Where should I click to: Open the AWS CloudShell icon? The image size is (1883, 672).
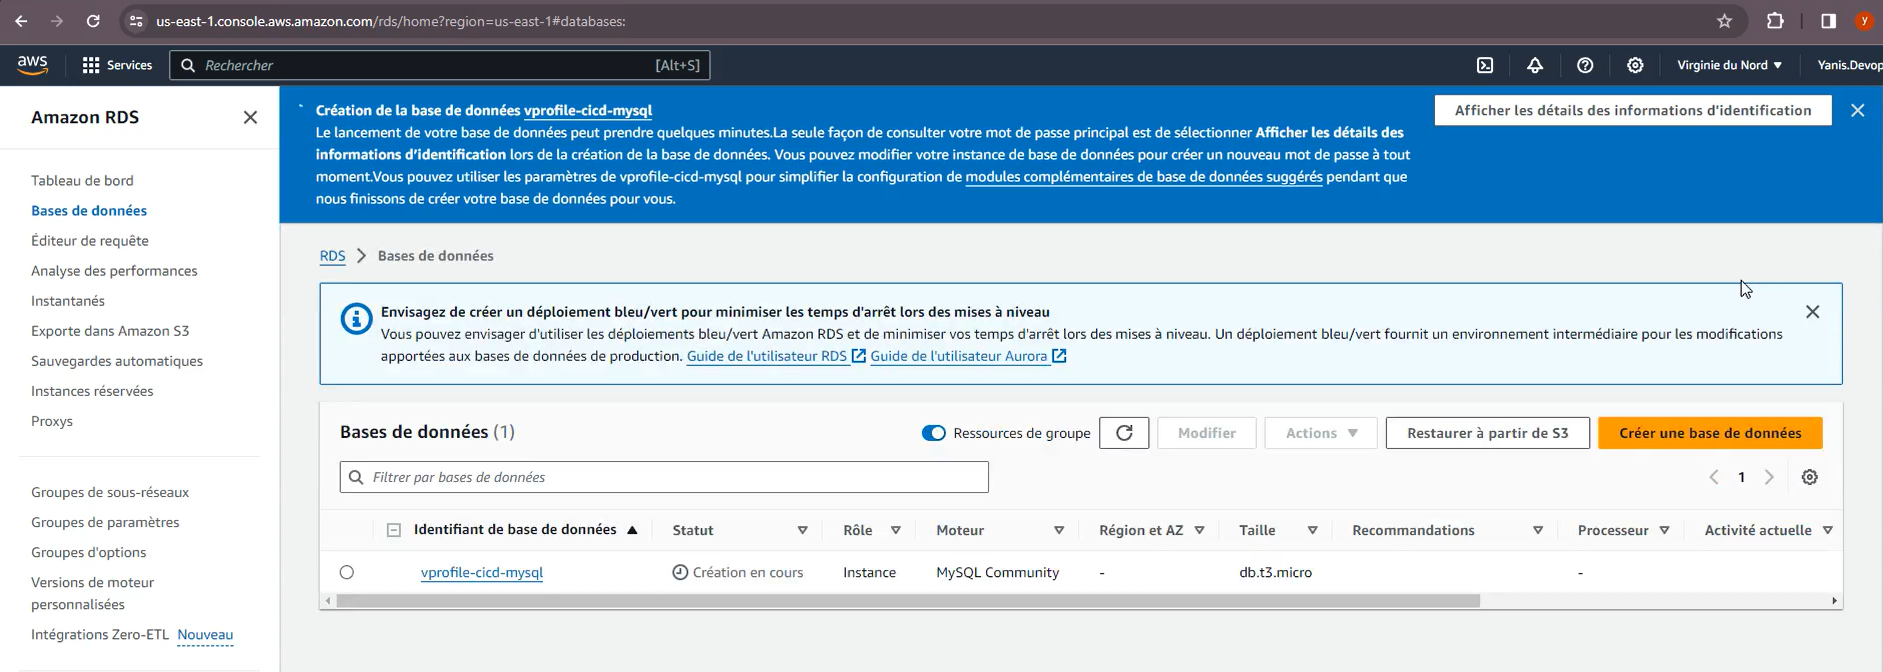click(1485, 65)
